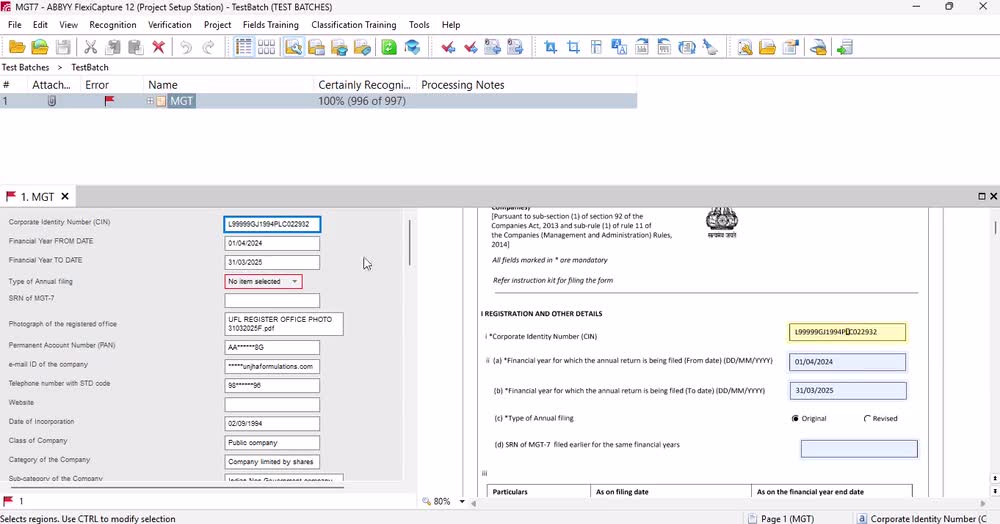The width and height of the screenshot is (1000, 524).
Task: Click the Paste clipboard icon
Action: pos(135,47)
